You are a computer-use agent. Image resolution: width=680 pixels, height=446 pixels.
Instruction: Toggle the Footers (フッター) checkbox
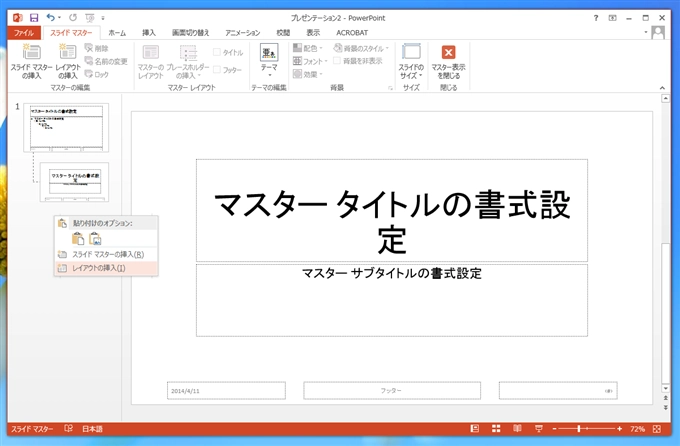[x=217, y=69]
